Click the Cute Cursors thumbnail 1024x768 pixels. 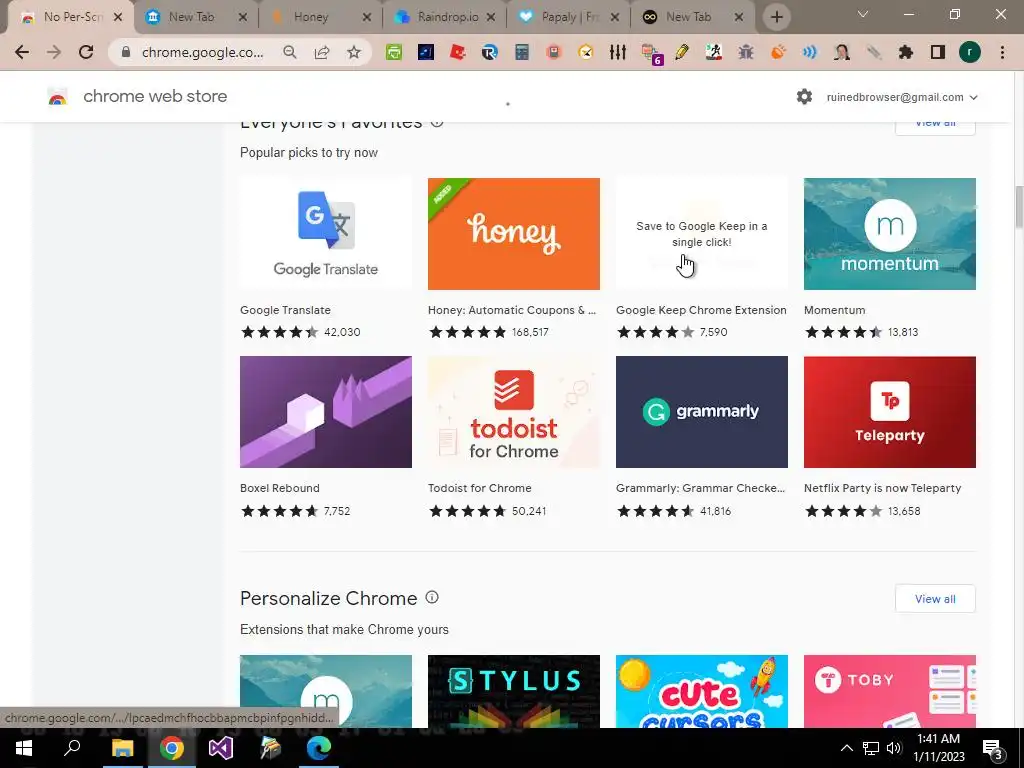click(702, 691)
